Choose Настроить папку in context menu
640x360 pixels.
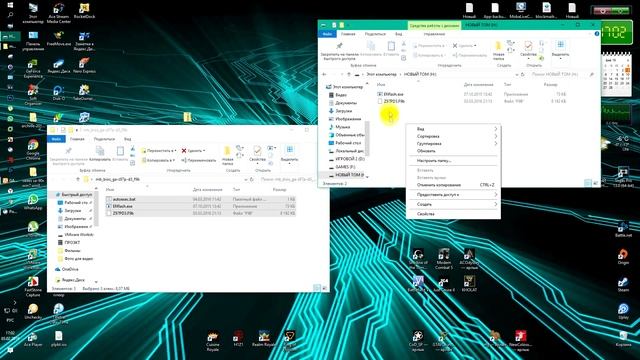(x=453, y=161)
